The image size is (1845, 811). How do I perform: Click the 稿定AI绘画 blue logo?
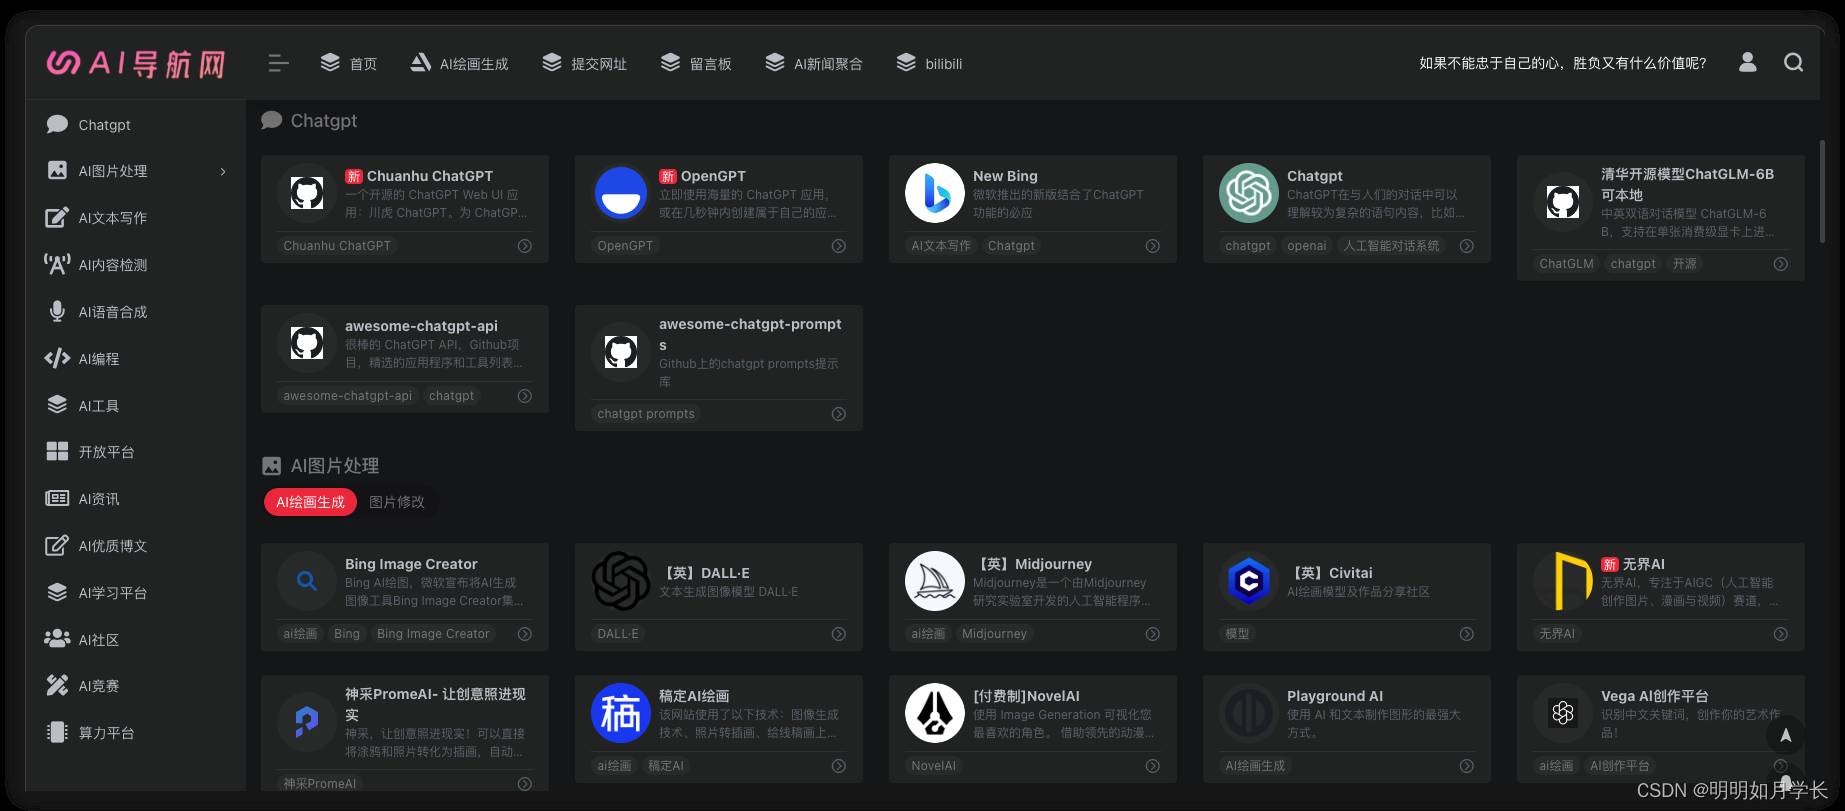tap(621, 713)
